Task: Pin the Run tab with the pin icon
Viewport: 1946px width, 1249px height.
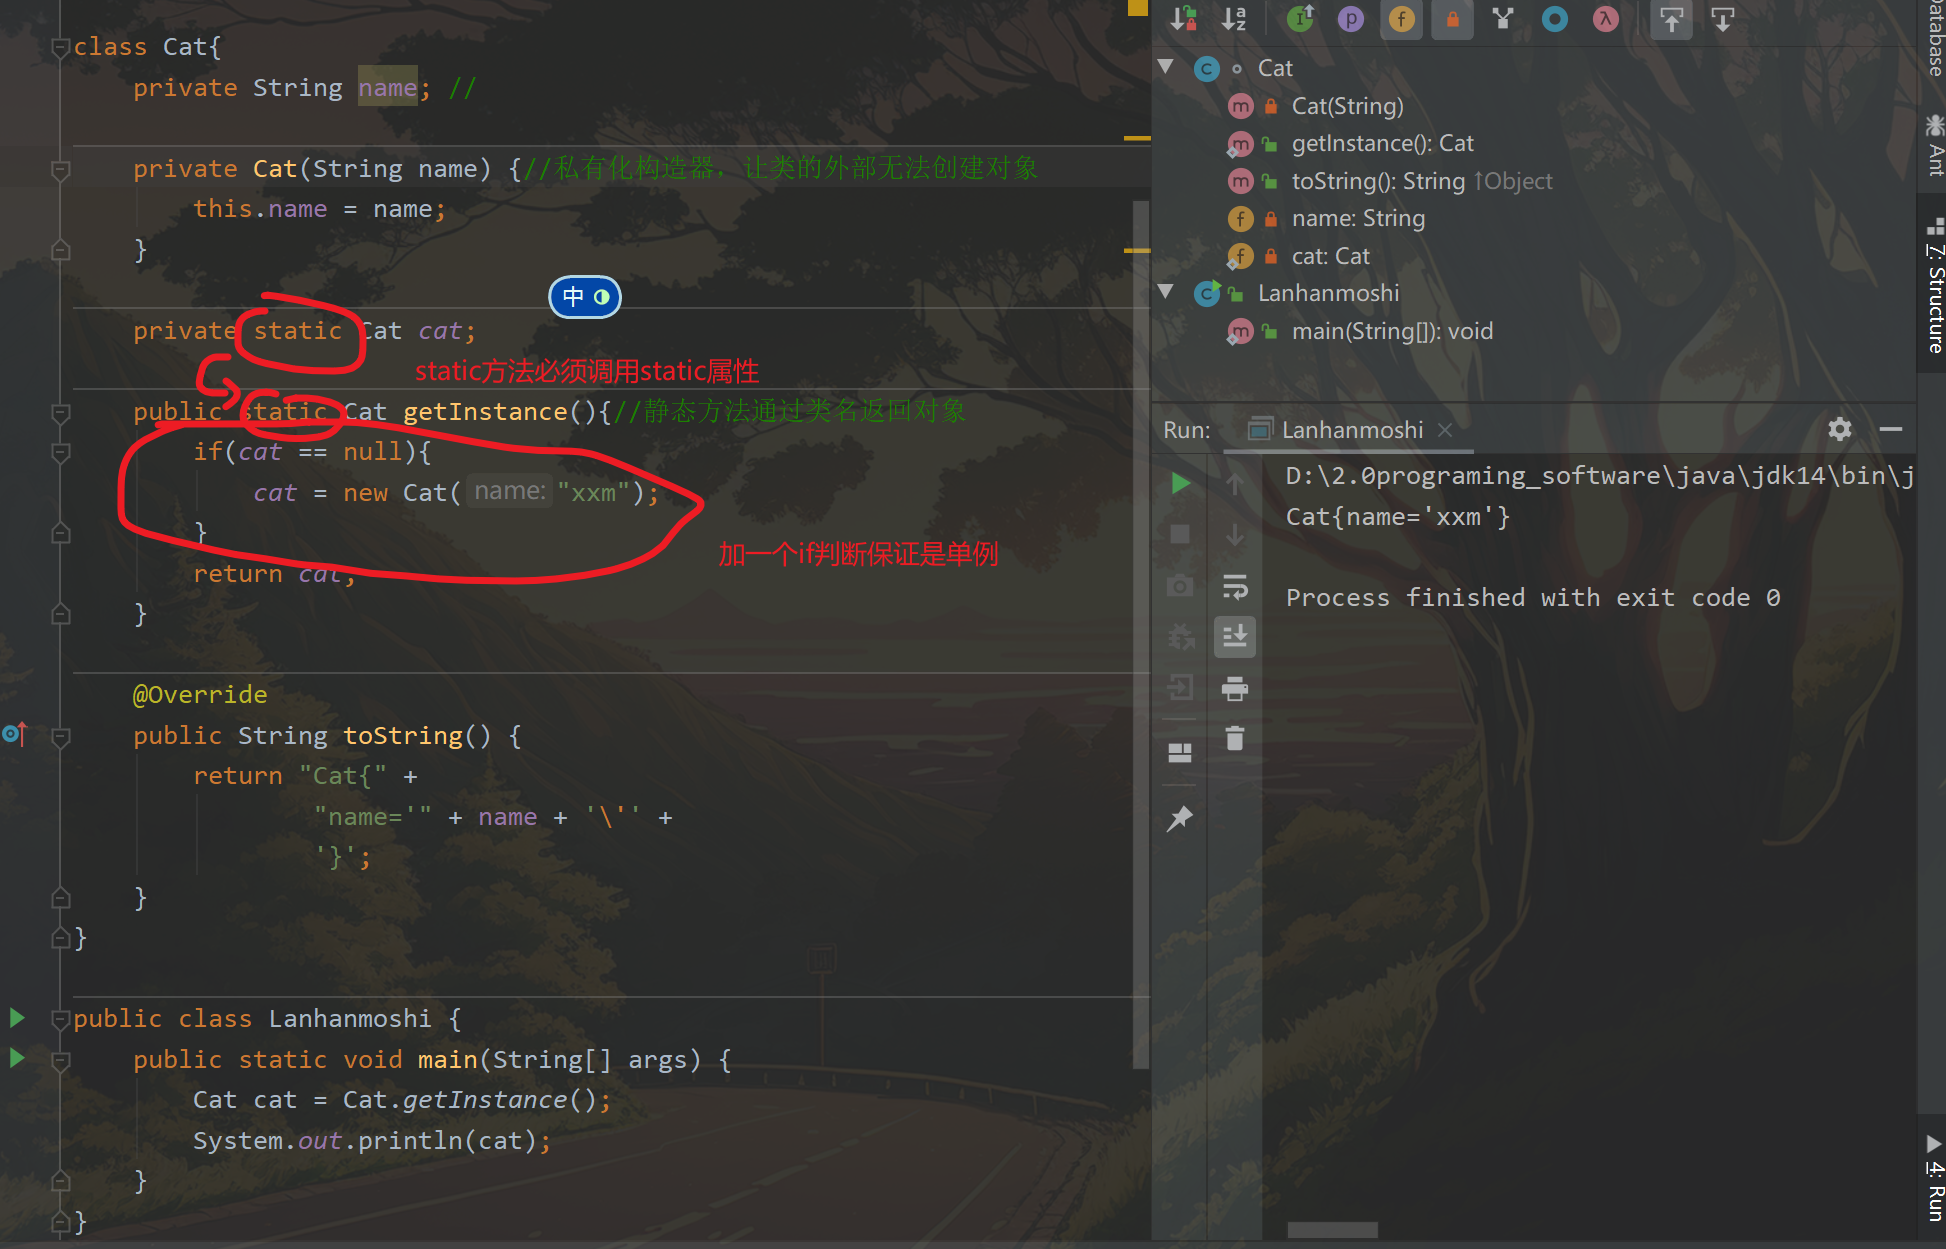Action: [1180, 819]
